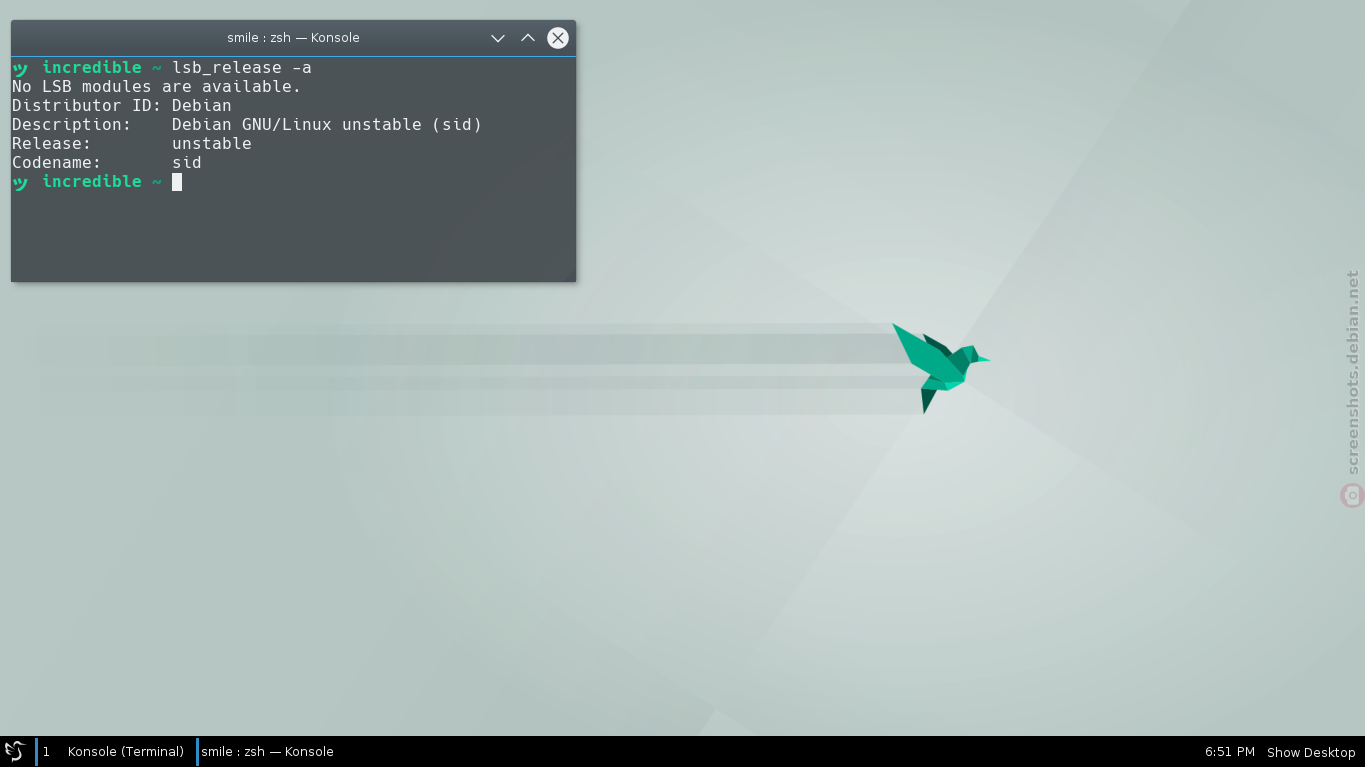Viewport: 1365px width, 767px height.
Task: Open the application launcher bird icon
Action: [14, 751]
